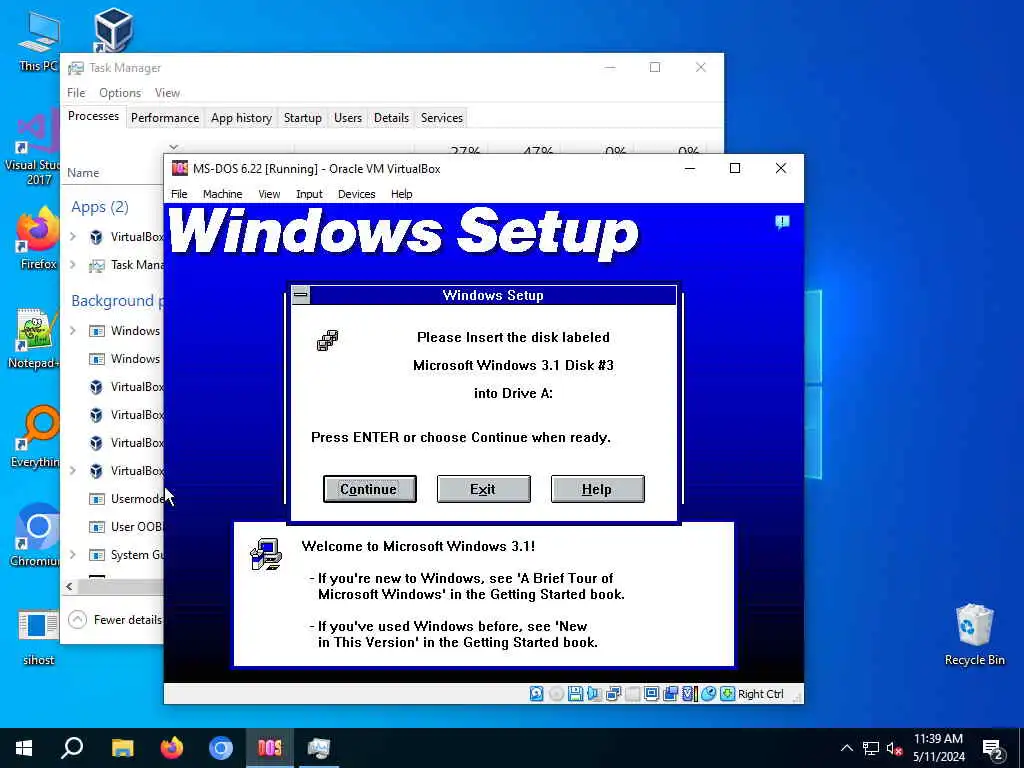Click the display monitor status bar icon
This screenshot has height=768, width=1024.
point(651,694)
